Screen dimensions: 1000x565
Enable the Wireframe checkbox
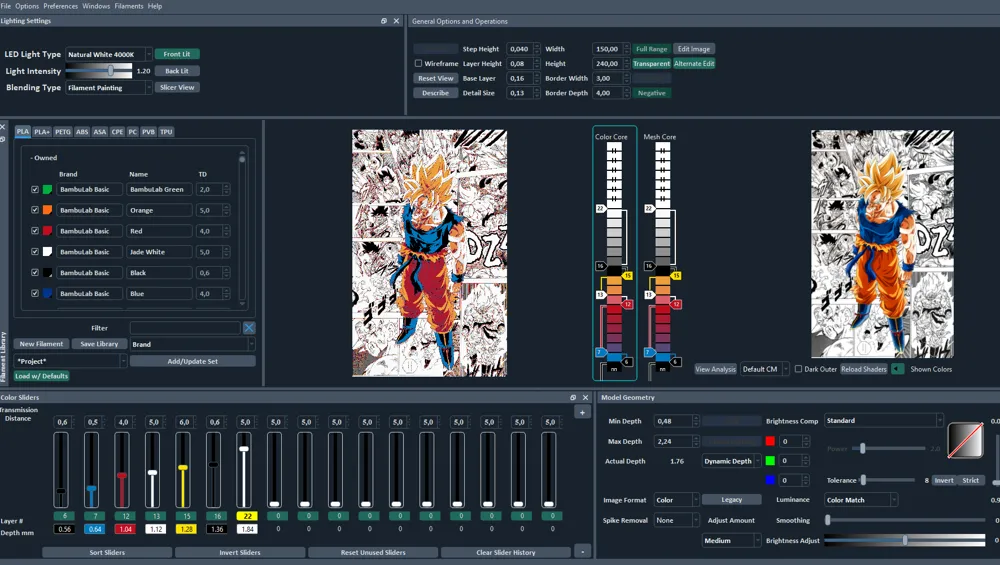[418, 64]
